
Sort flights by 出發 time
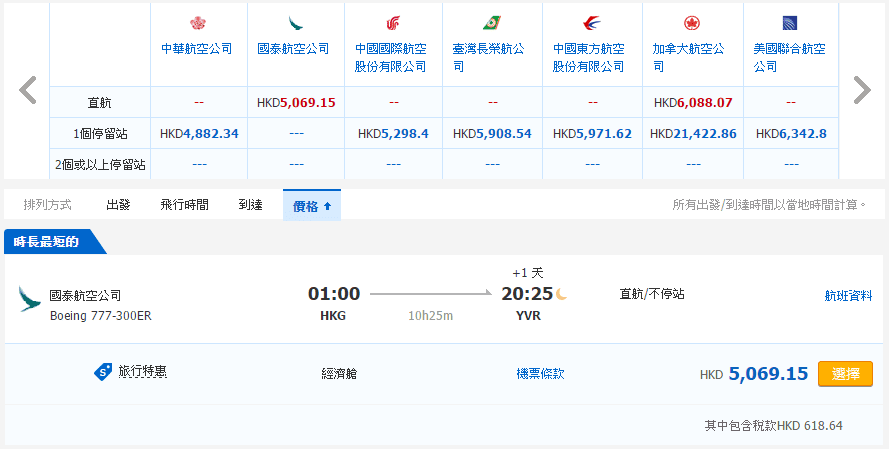tap(118, 205)
